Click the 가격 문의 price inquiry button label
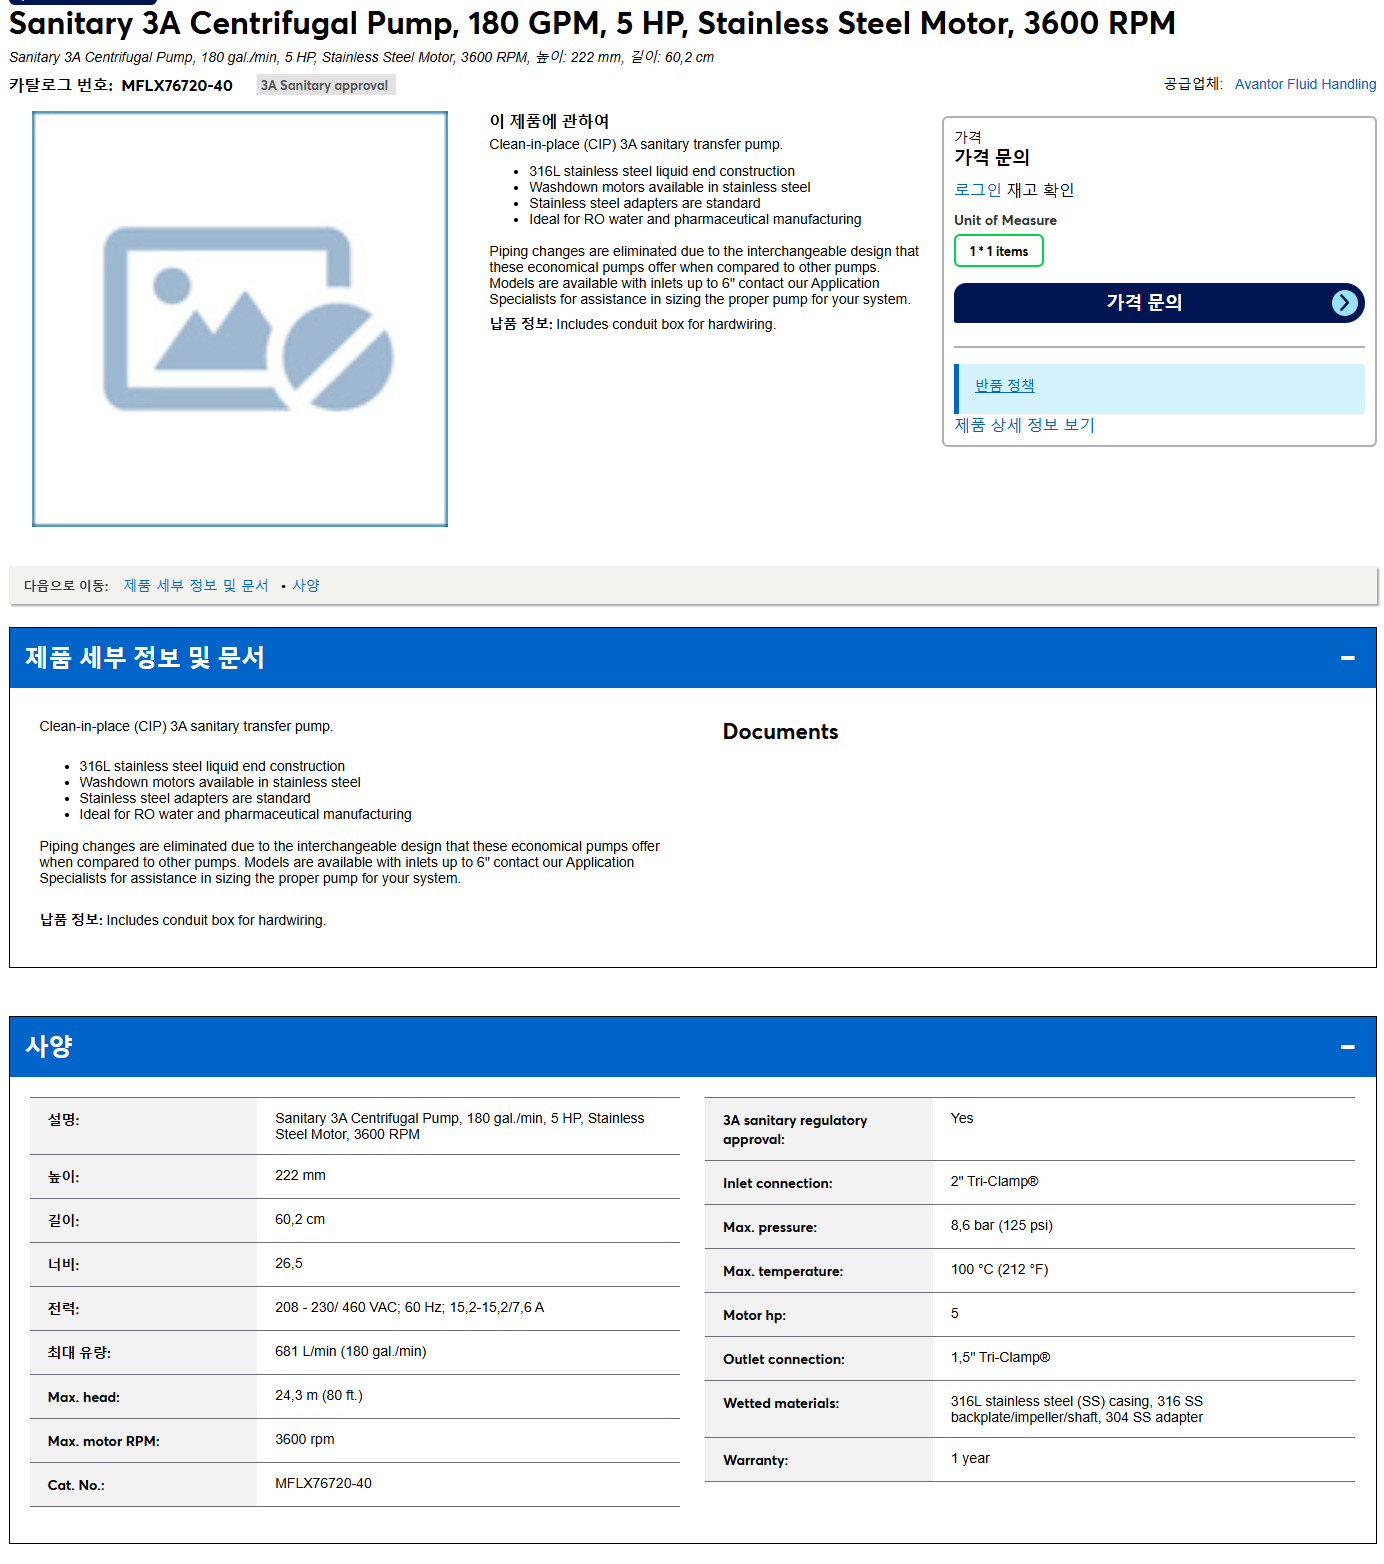This screenshot has width=1384, height=1564. (1144, 302)
